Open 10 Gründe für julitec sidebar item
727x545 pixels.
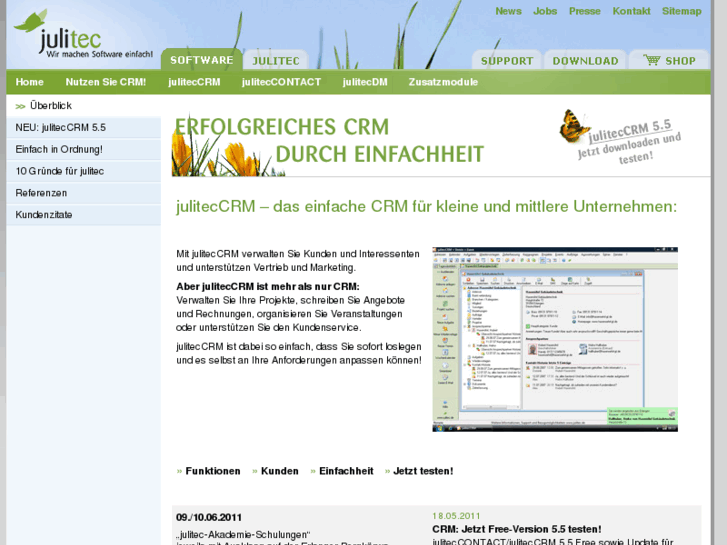[83, 171]
